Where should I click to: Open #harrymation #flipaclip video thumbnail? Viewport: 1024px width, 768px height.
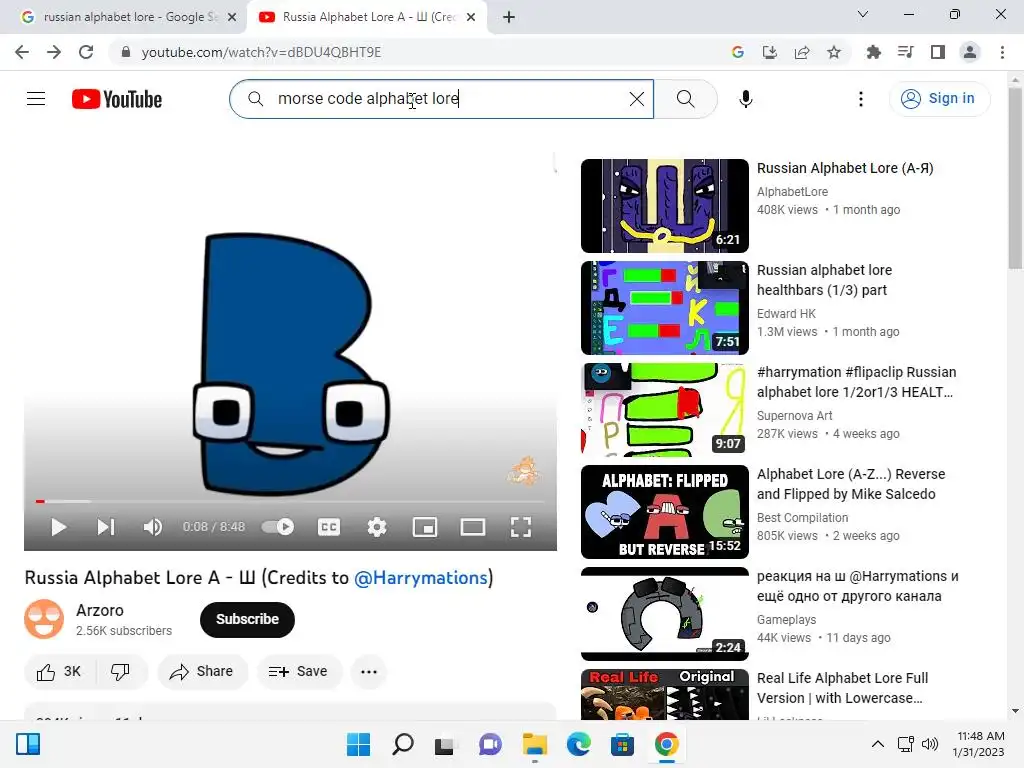665,409
